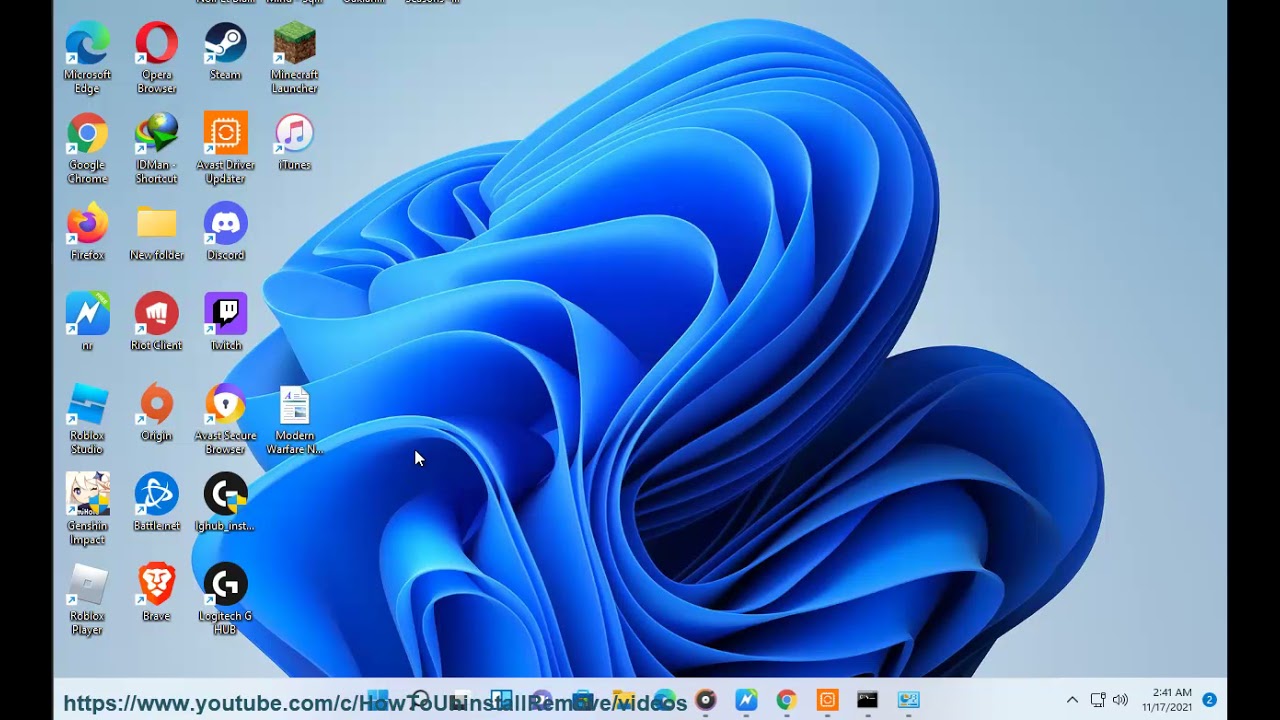Open the clock and calendar flyout

[1167, 700]
